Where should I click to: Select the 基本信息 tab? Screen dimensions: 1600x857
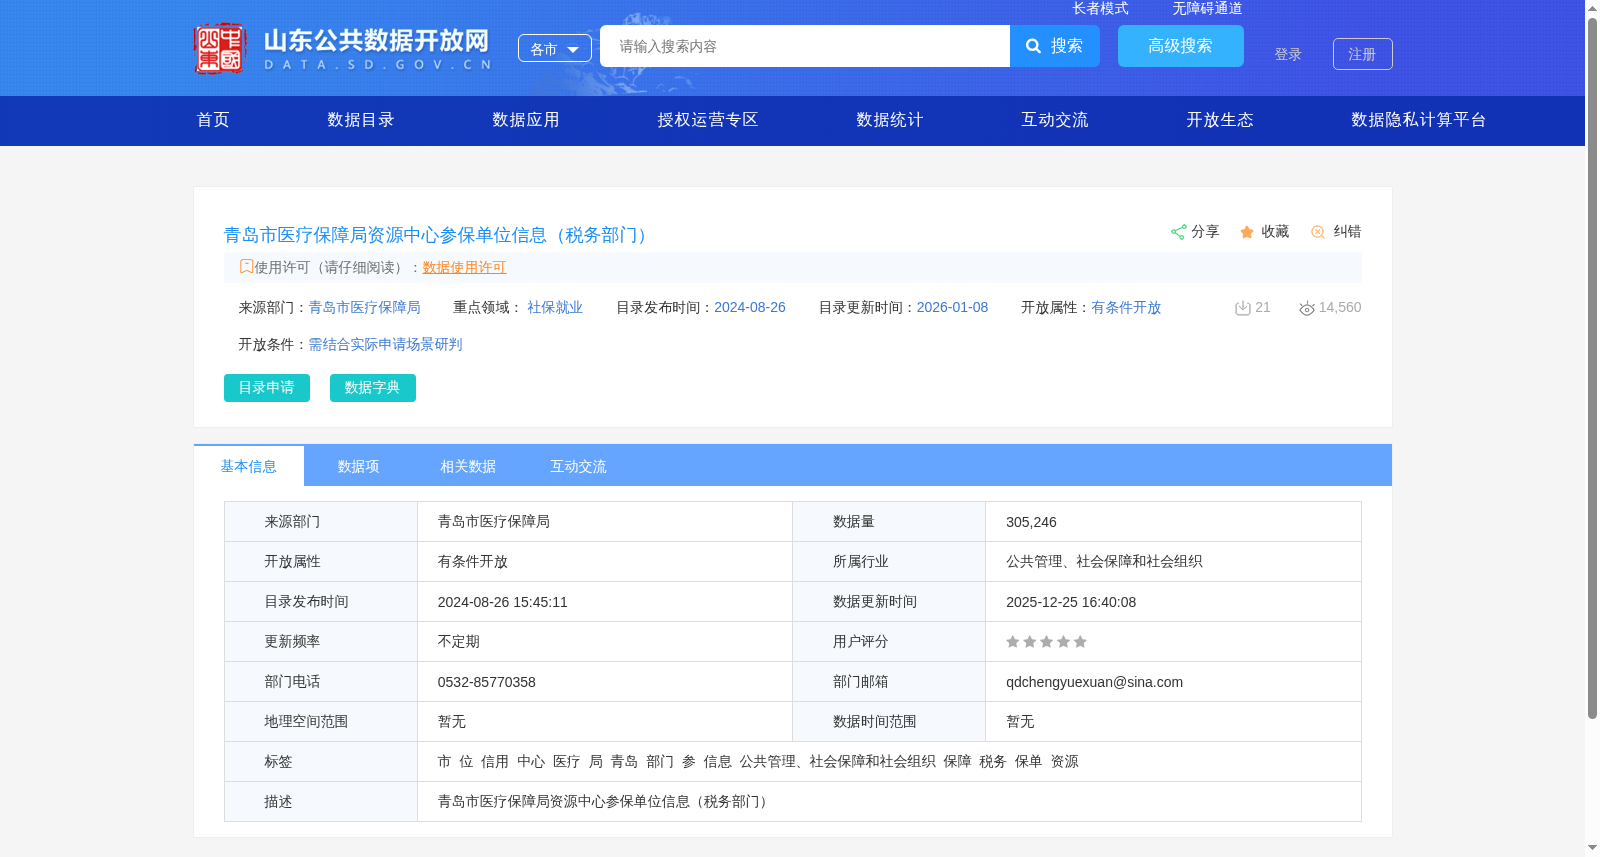249,466
